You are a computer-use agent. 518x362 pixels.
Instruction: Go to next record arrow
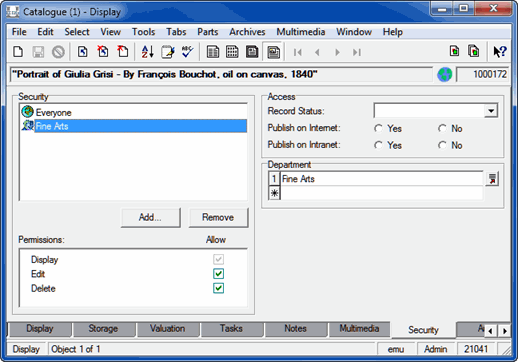pos(337,52)
